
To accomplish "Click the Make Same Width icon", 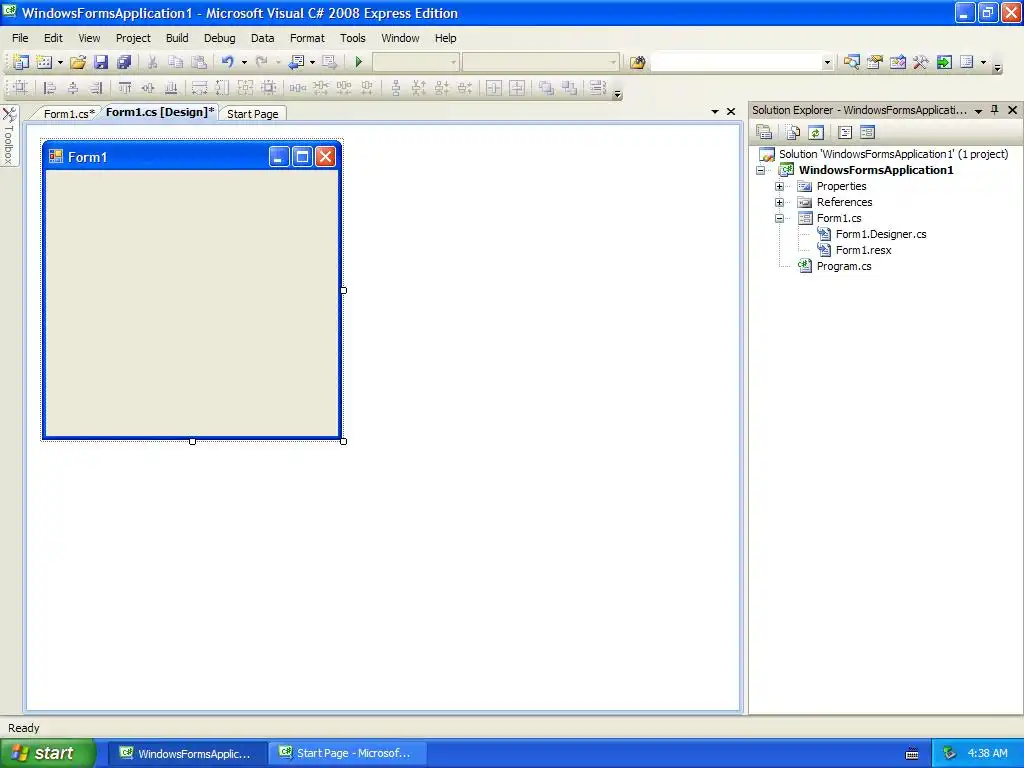I will [199, 88].
